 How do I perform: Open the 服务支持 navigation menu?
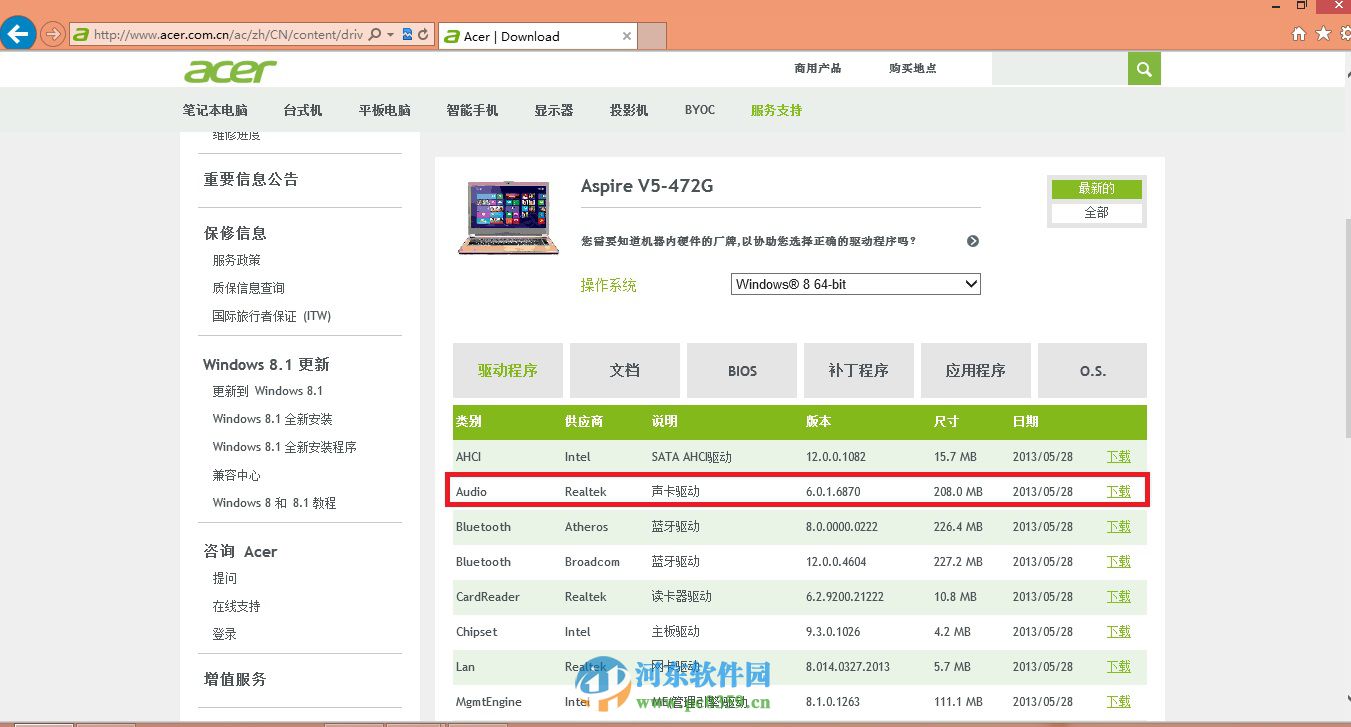click(x=775, y=110)
